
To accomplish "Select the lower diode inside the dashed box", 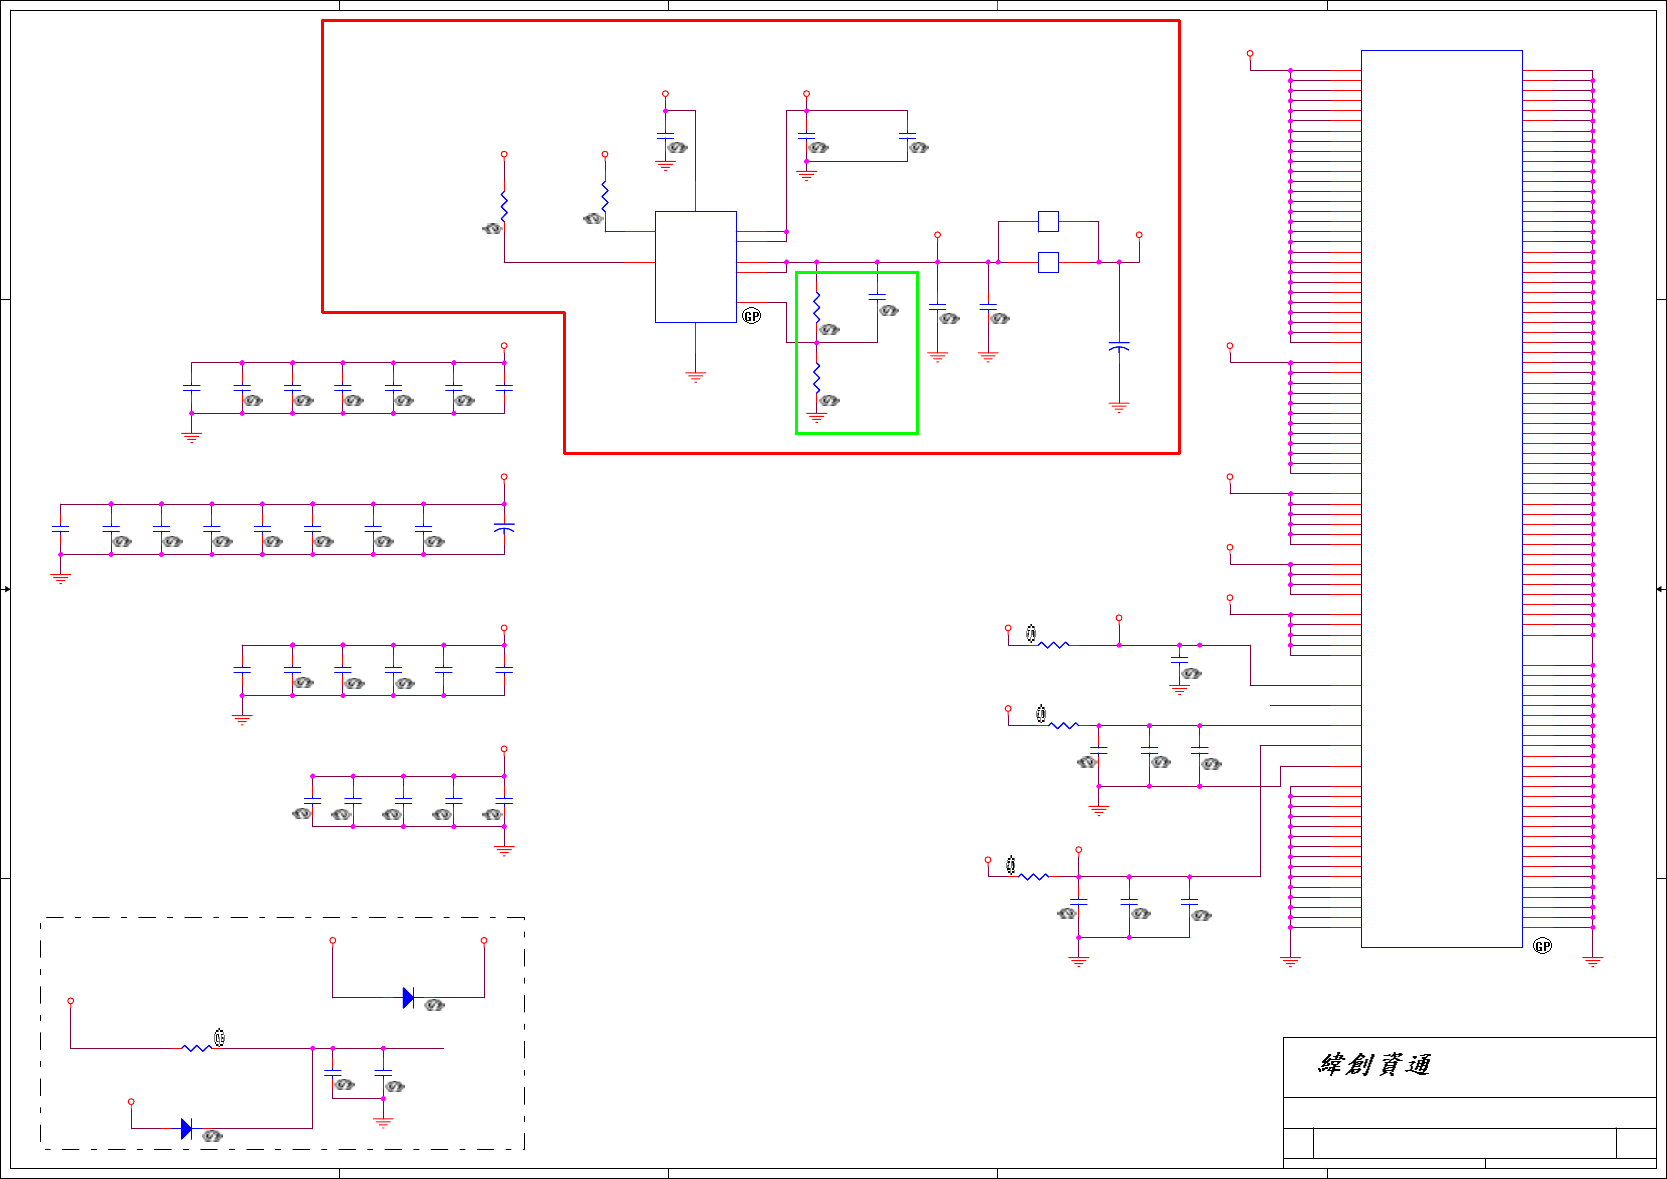I will click(x=186, y=1128).
